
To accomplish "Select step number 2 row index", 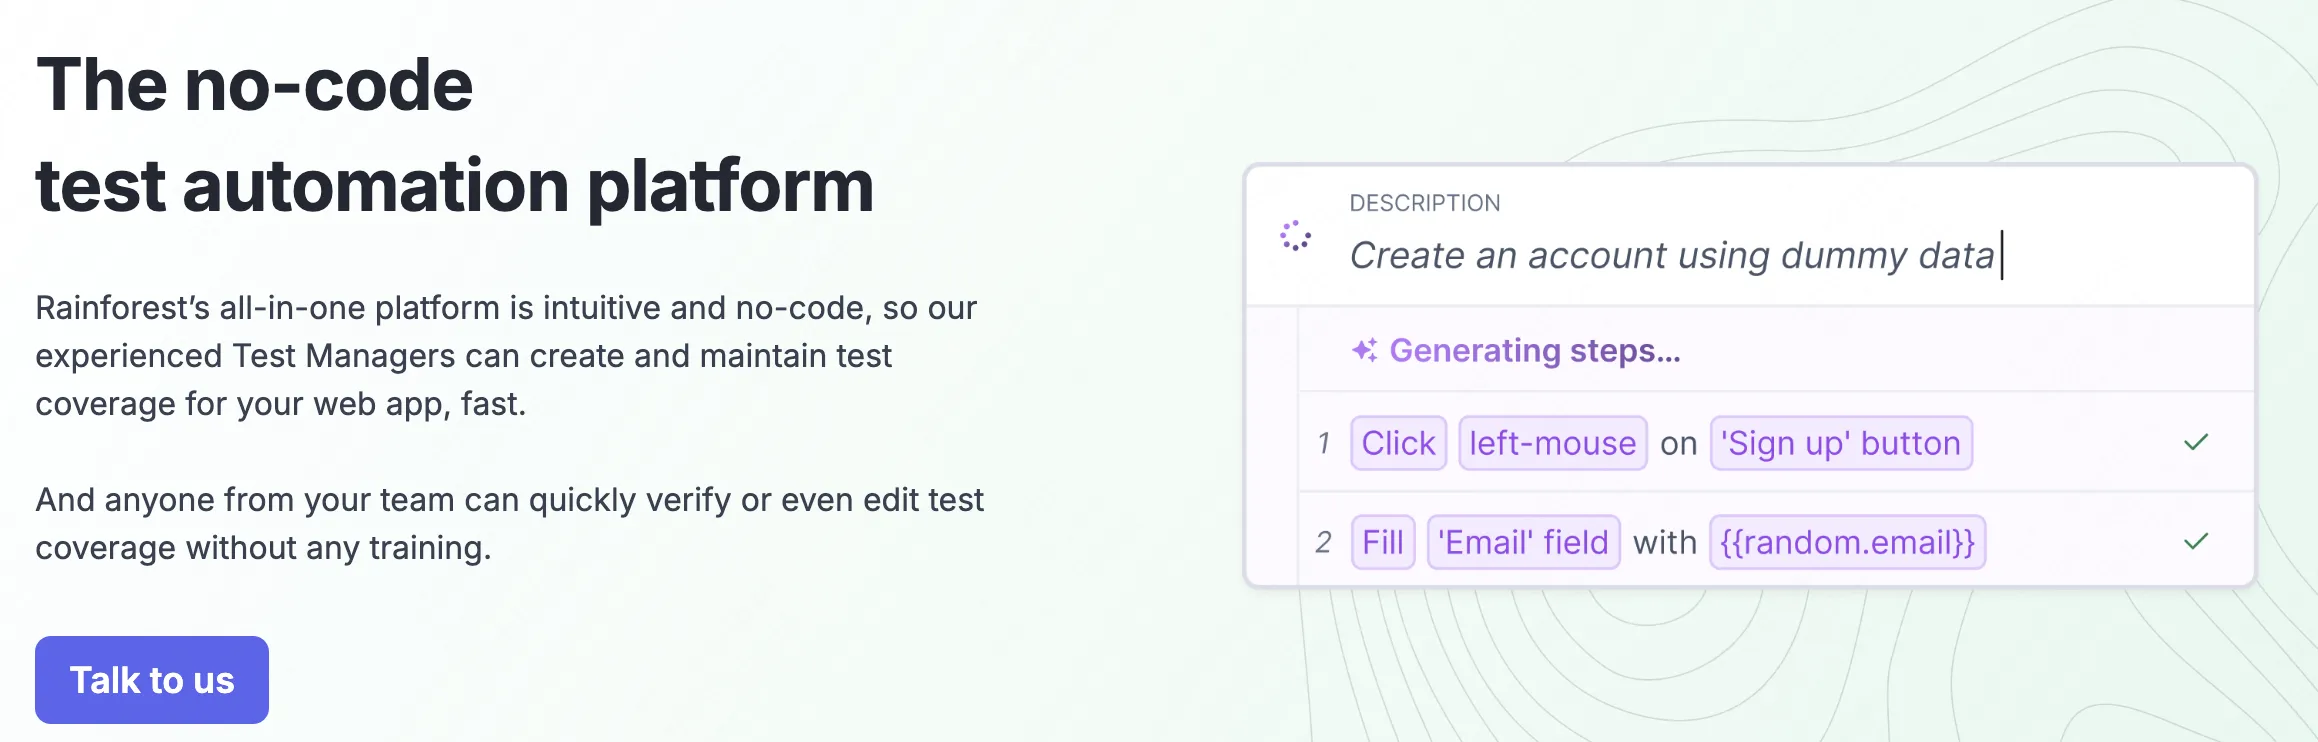I will 1323,542.
